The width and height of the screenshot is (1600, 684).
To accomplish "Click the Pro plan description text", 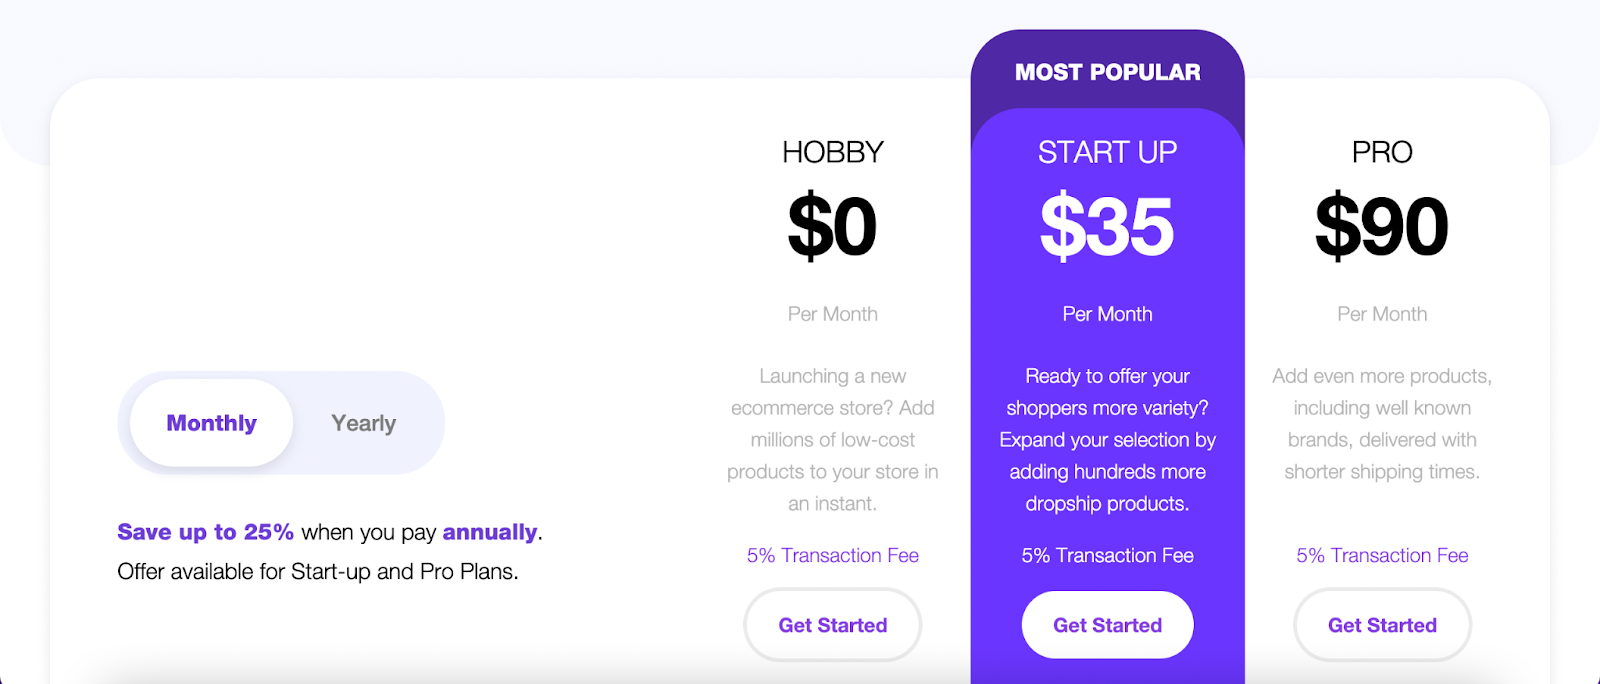I will (1382, 424).
